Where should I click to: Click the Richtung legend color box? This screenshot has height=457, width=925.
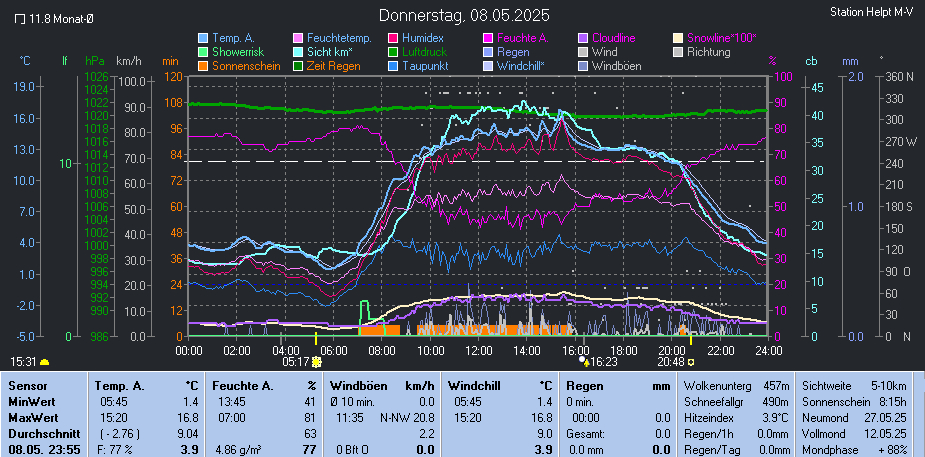coord(677,52)
